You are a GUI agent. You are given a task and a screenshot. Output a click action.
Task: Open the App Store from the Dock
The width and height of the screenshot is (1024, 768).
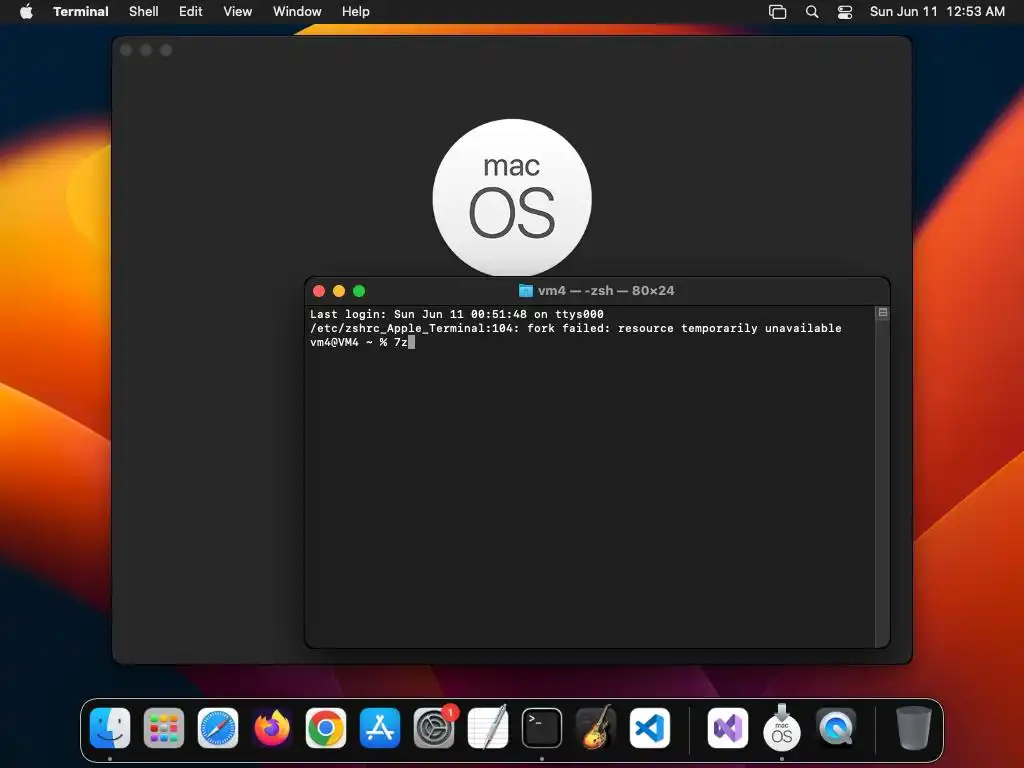pyautogui.click(x=380, y=728)
